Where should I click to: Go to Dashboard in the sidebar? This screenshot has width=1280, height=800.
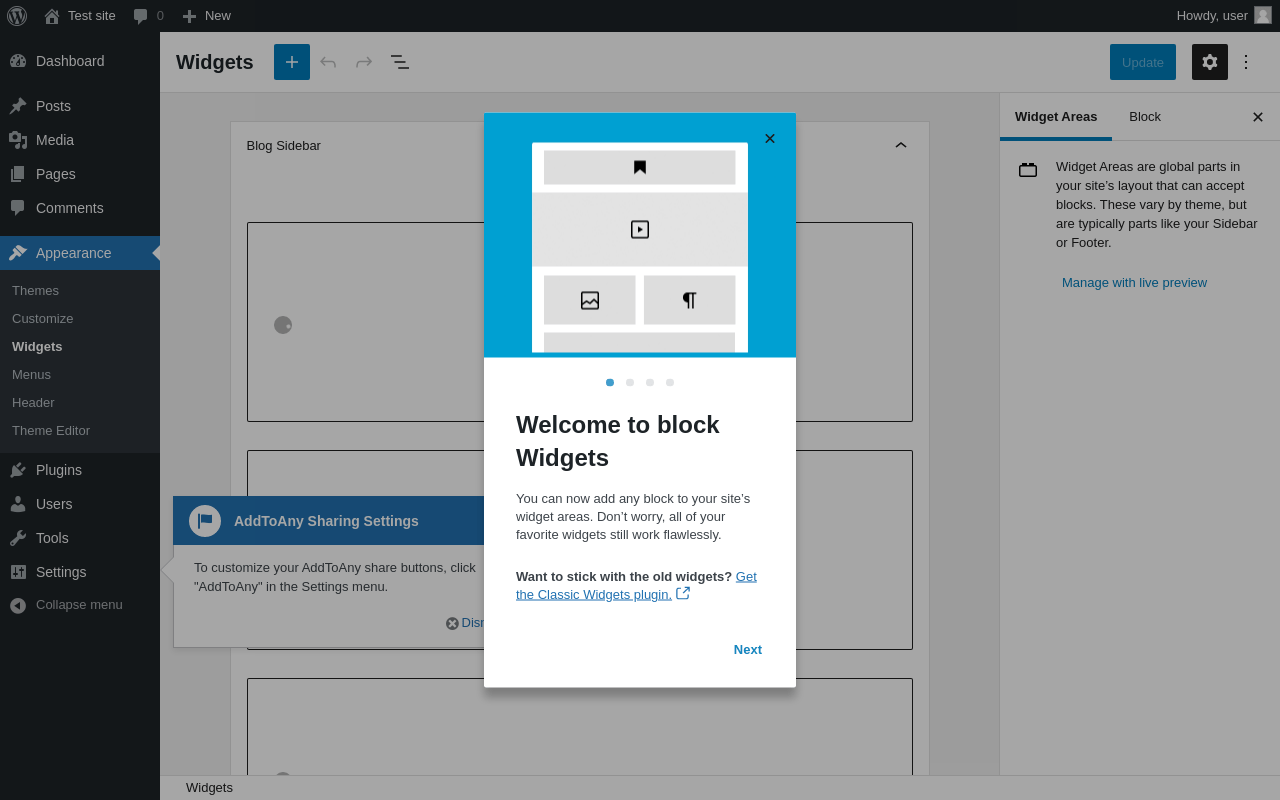pyautogui.click(x=80, y=61)
